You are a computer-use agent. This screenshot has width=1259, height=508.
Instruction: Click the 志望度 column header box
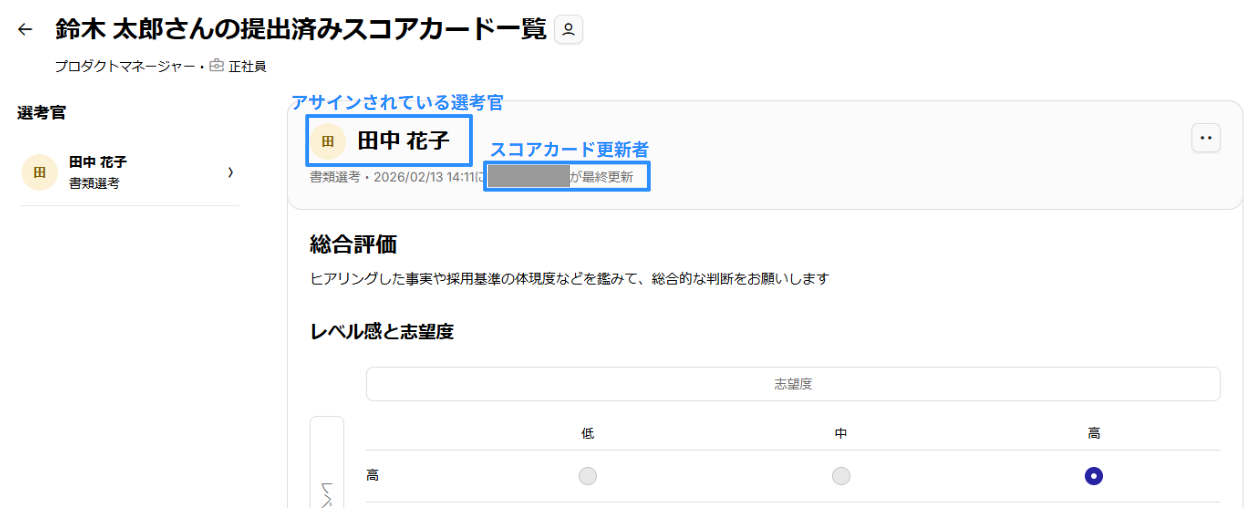pos(793,384)
